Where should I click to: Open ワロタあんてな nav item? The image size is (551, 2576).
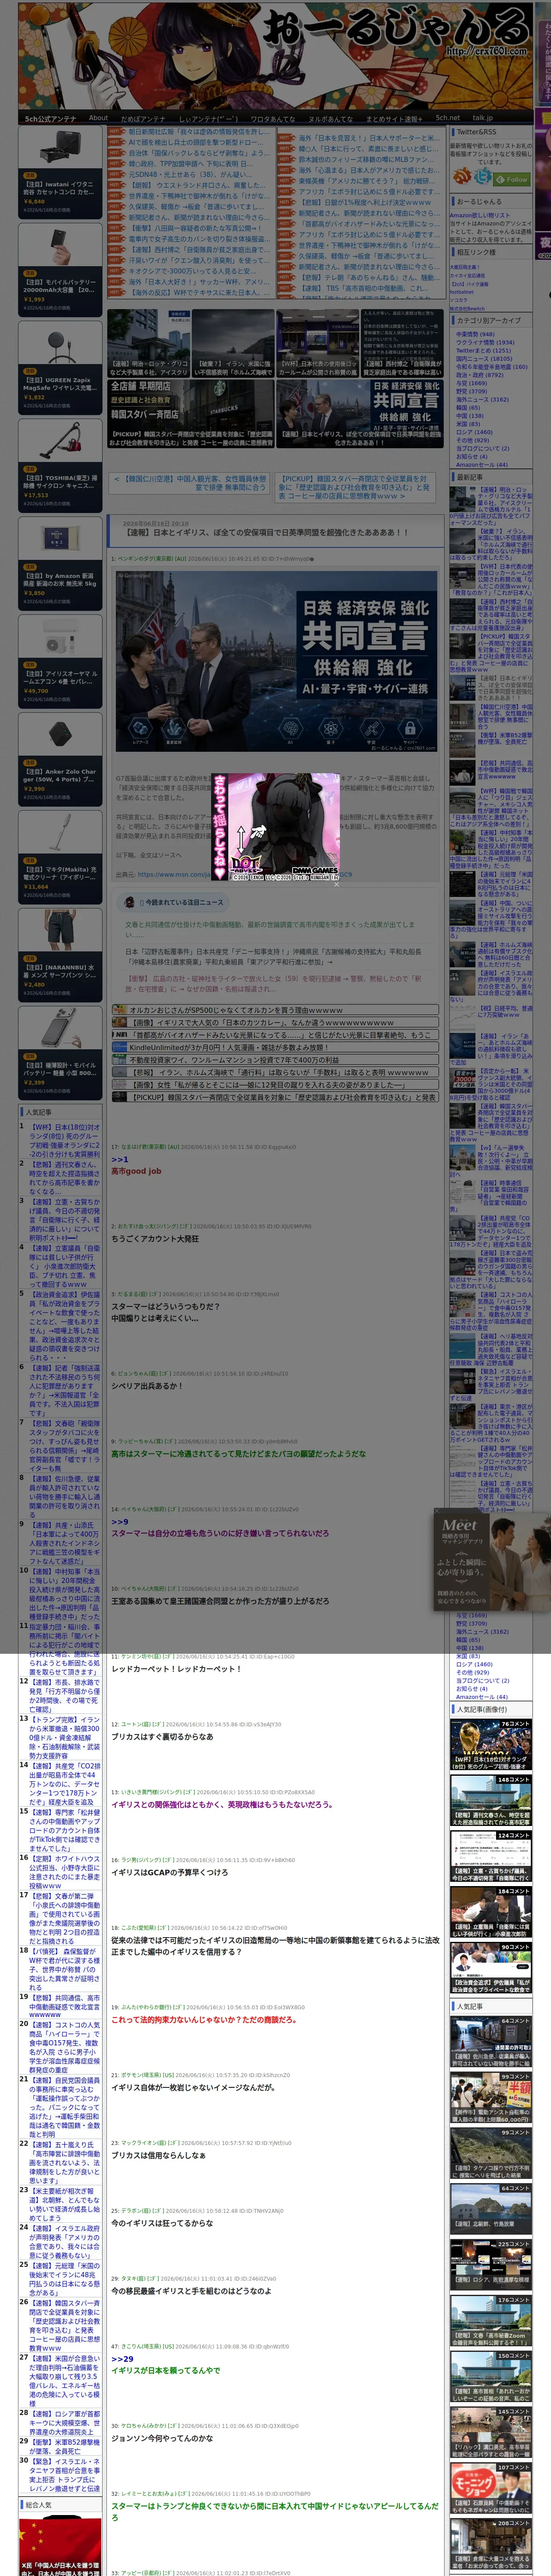point(273,118)
